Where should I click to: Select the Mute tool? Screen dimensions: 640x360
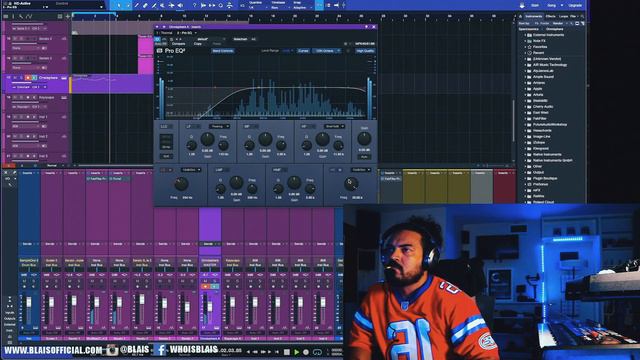coord(162,5)
